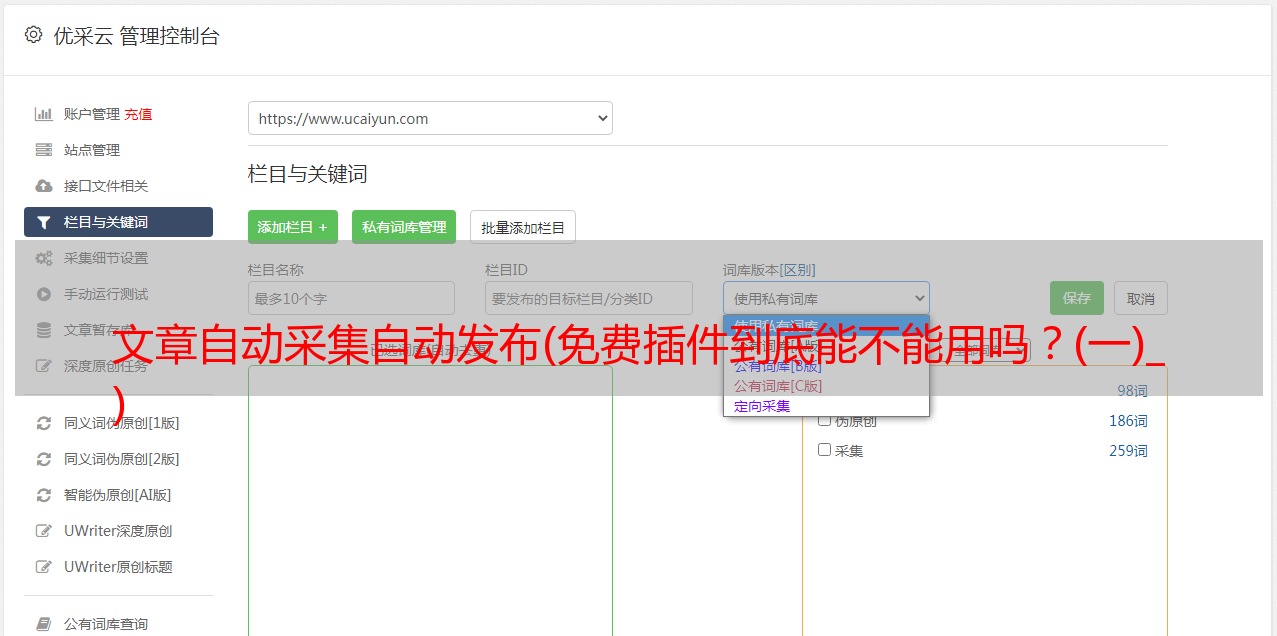Open the 词库版本 select showing 使用私有词库
The image size is (1277, 636).
coord(826,298)
